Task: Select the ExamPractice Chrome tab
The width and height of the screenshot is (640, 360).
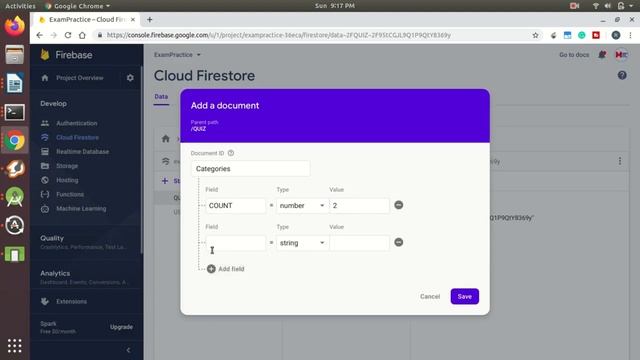Action: tap(86, 20)
